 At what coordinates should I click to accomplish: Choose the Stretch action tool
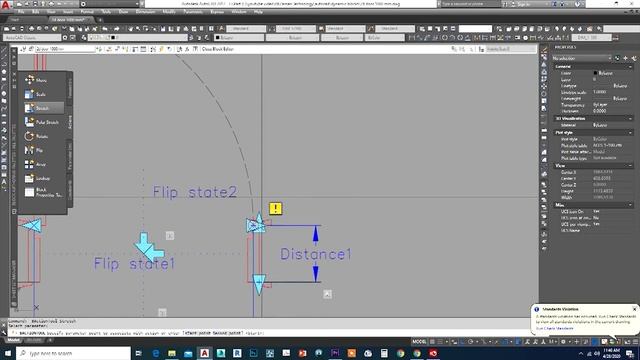(43, 108)
